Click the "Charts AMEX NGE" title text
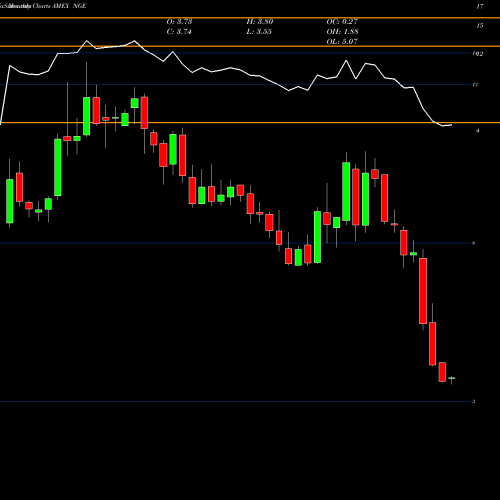 pos(59,6)
